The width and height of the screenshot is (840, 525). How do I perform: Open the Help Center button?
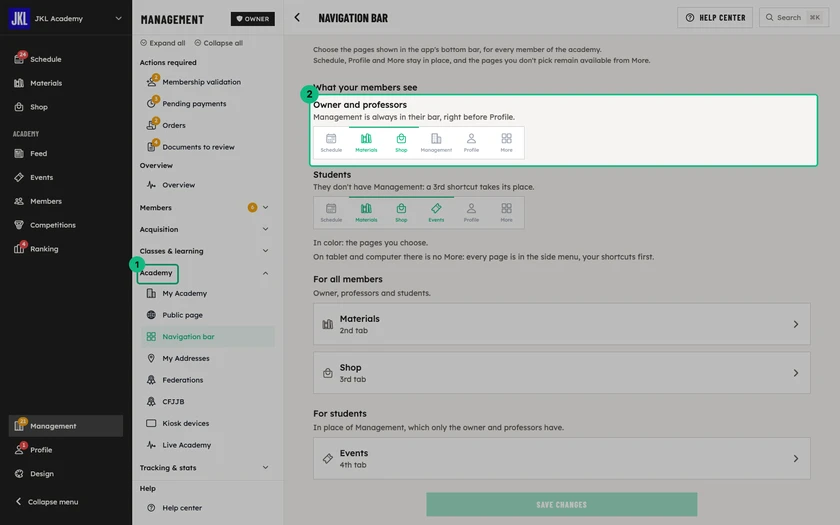pos(715,18)
